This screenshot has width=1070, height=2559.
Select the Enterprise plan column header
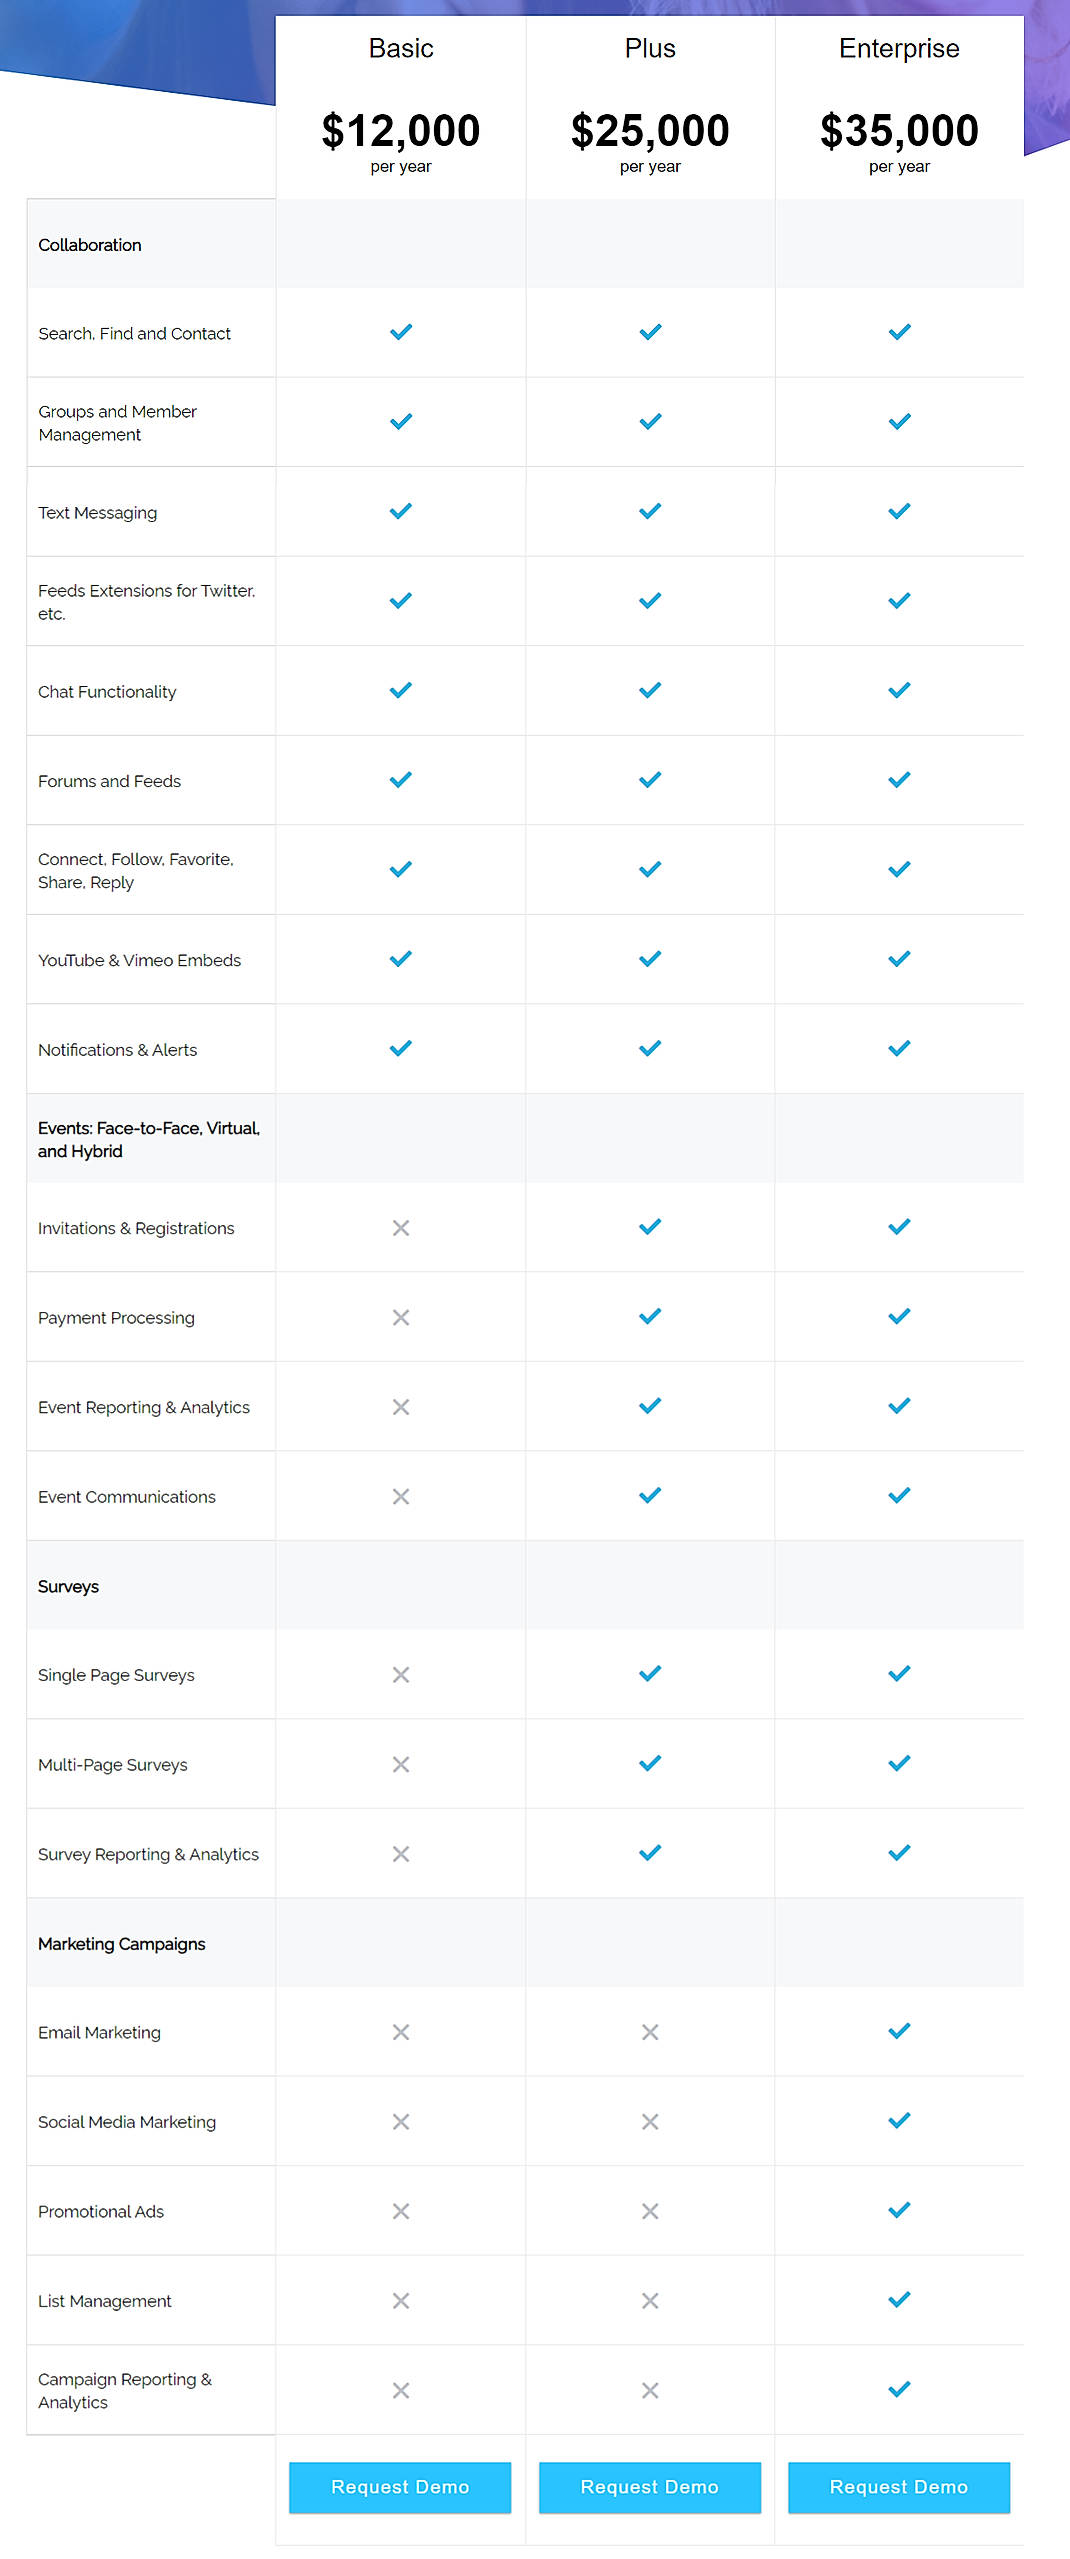pyautogui.click(x=898, y=47)
